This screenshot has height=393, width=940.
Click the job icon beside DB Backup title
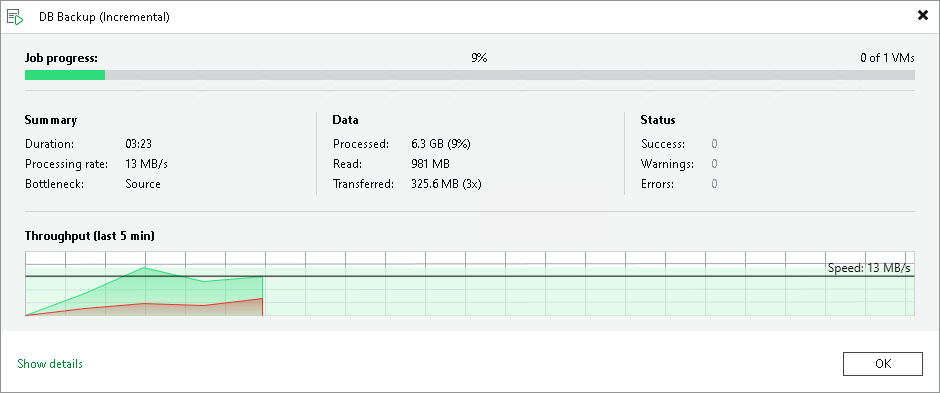tap(15, 17)
